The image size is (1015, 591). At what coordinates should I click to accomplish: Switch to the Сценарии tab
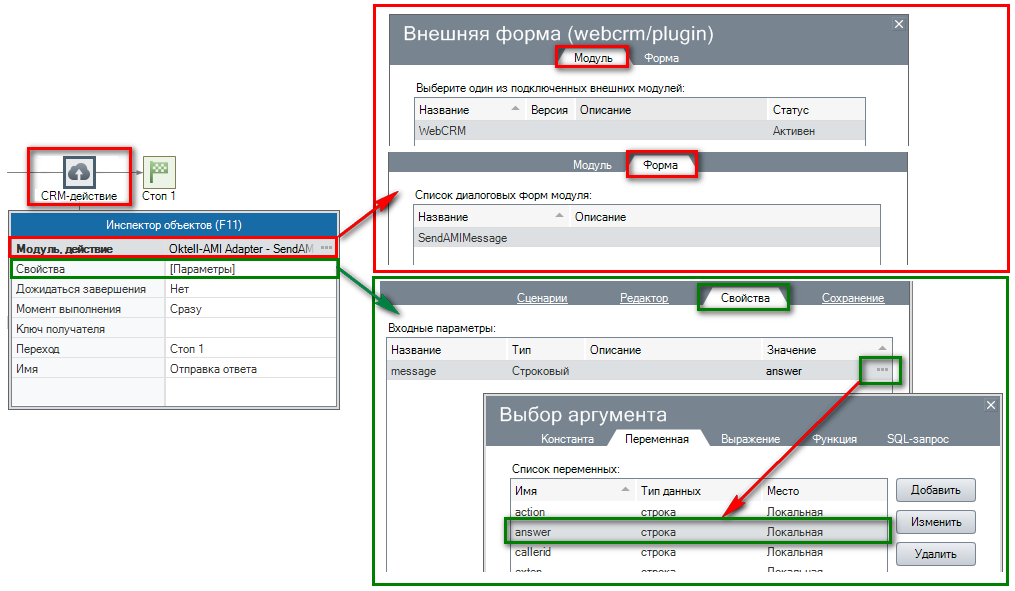click(x=542, y=298)
